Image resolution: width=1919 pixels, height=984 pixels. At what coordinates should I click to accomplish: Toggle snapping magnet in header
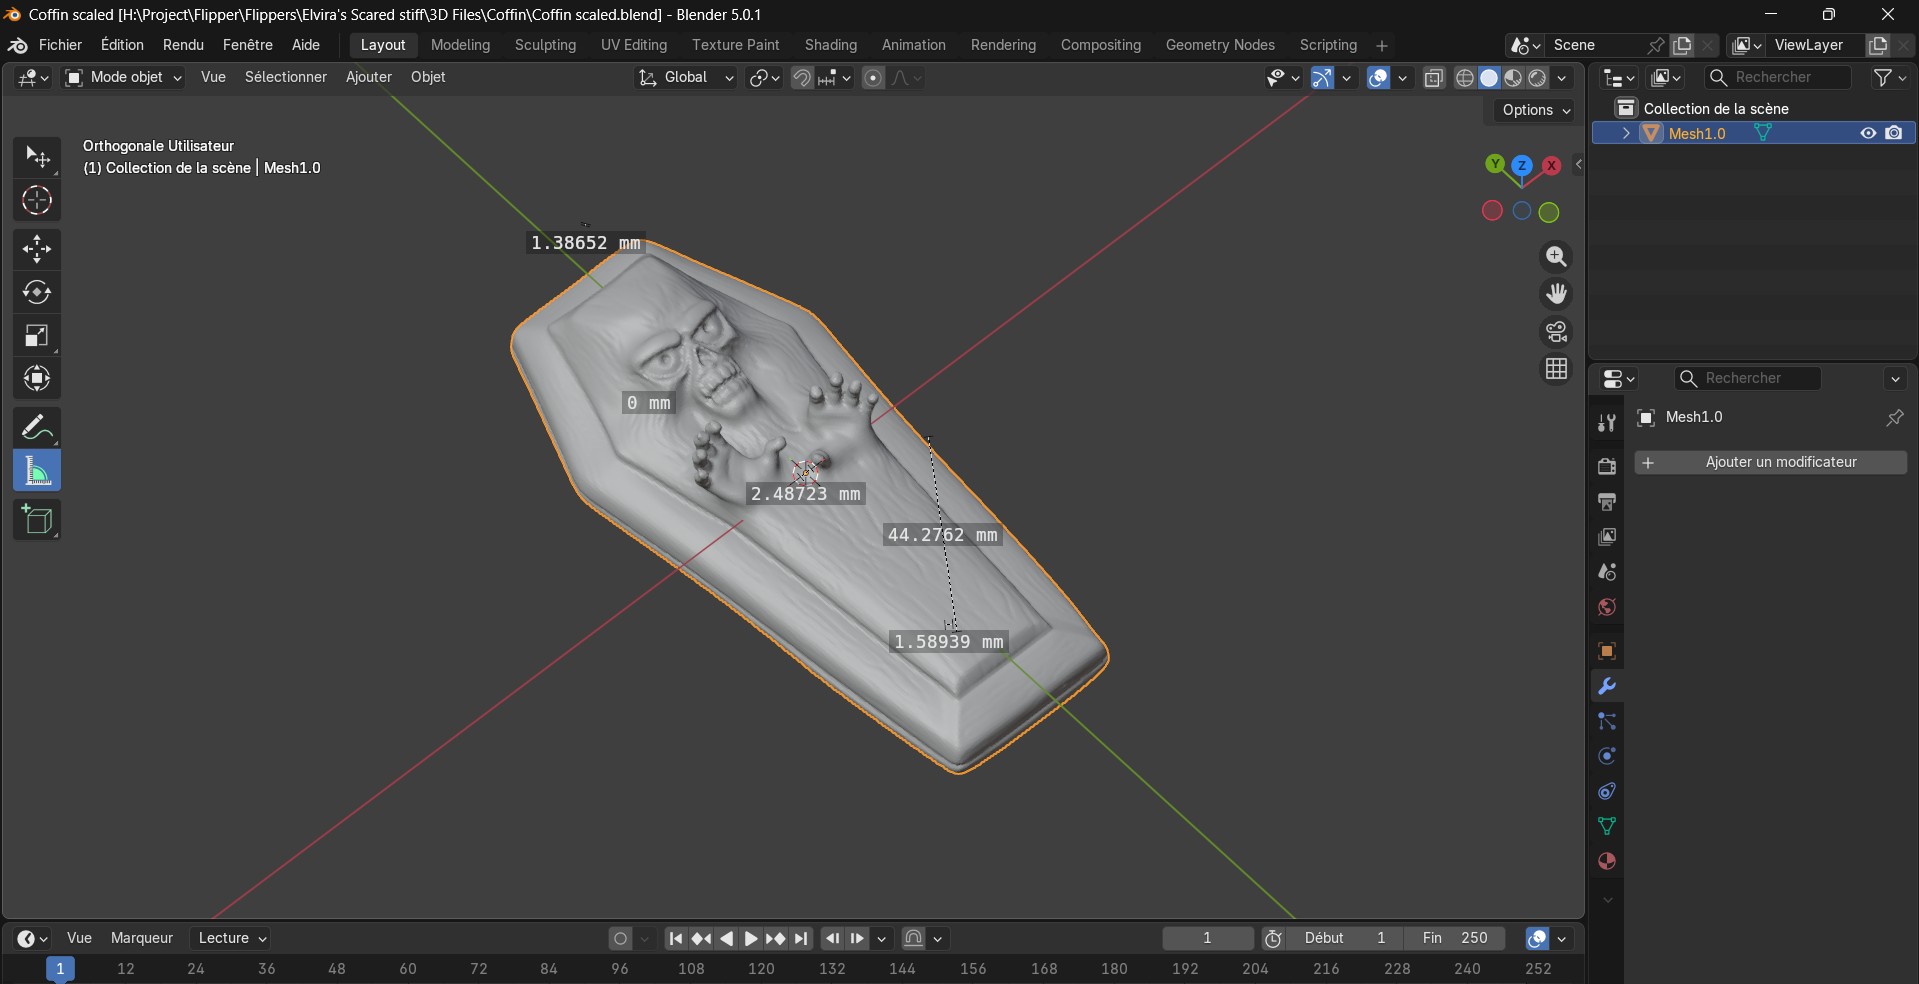click(801, 78)
